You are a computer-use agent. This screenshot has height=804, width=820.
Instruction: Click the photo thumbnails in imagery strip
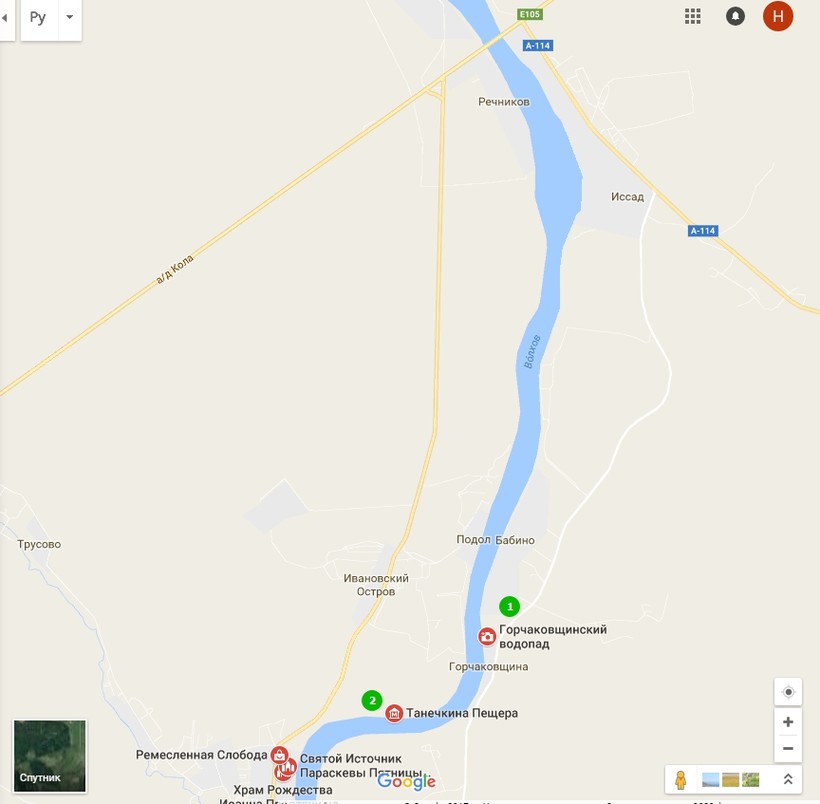pyautogui.click(x=730, y=779)
